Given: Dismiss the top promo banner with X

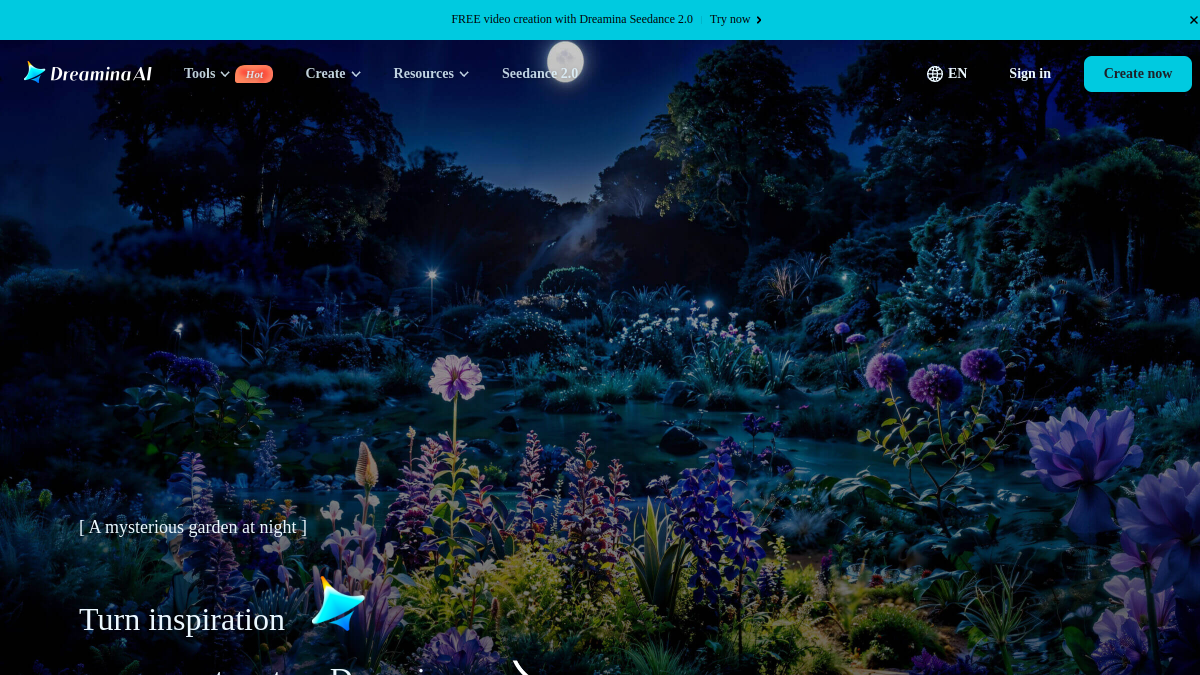Looking at the screenshot, I should (x=1193, y=20).
